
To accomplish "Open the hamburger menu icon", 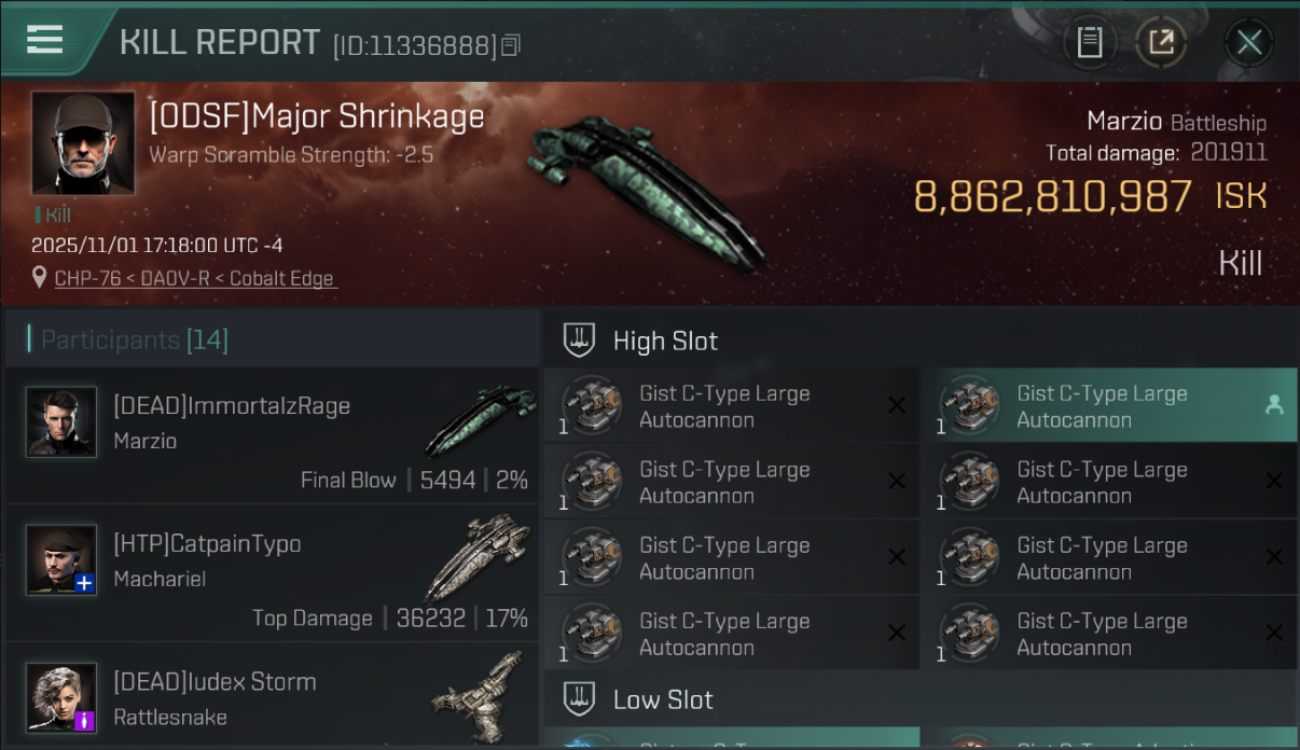I will point(45,39).
